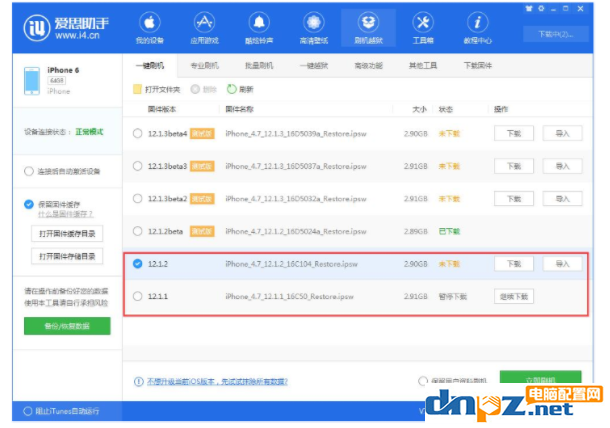Toggle the 保留用户资料刷机 option
The width and height of the screenshot is (610, 428).
tap(423, 381)
